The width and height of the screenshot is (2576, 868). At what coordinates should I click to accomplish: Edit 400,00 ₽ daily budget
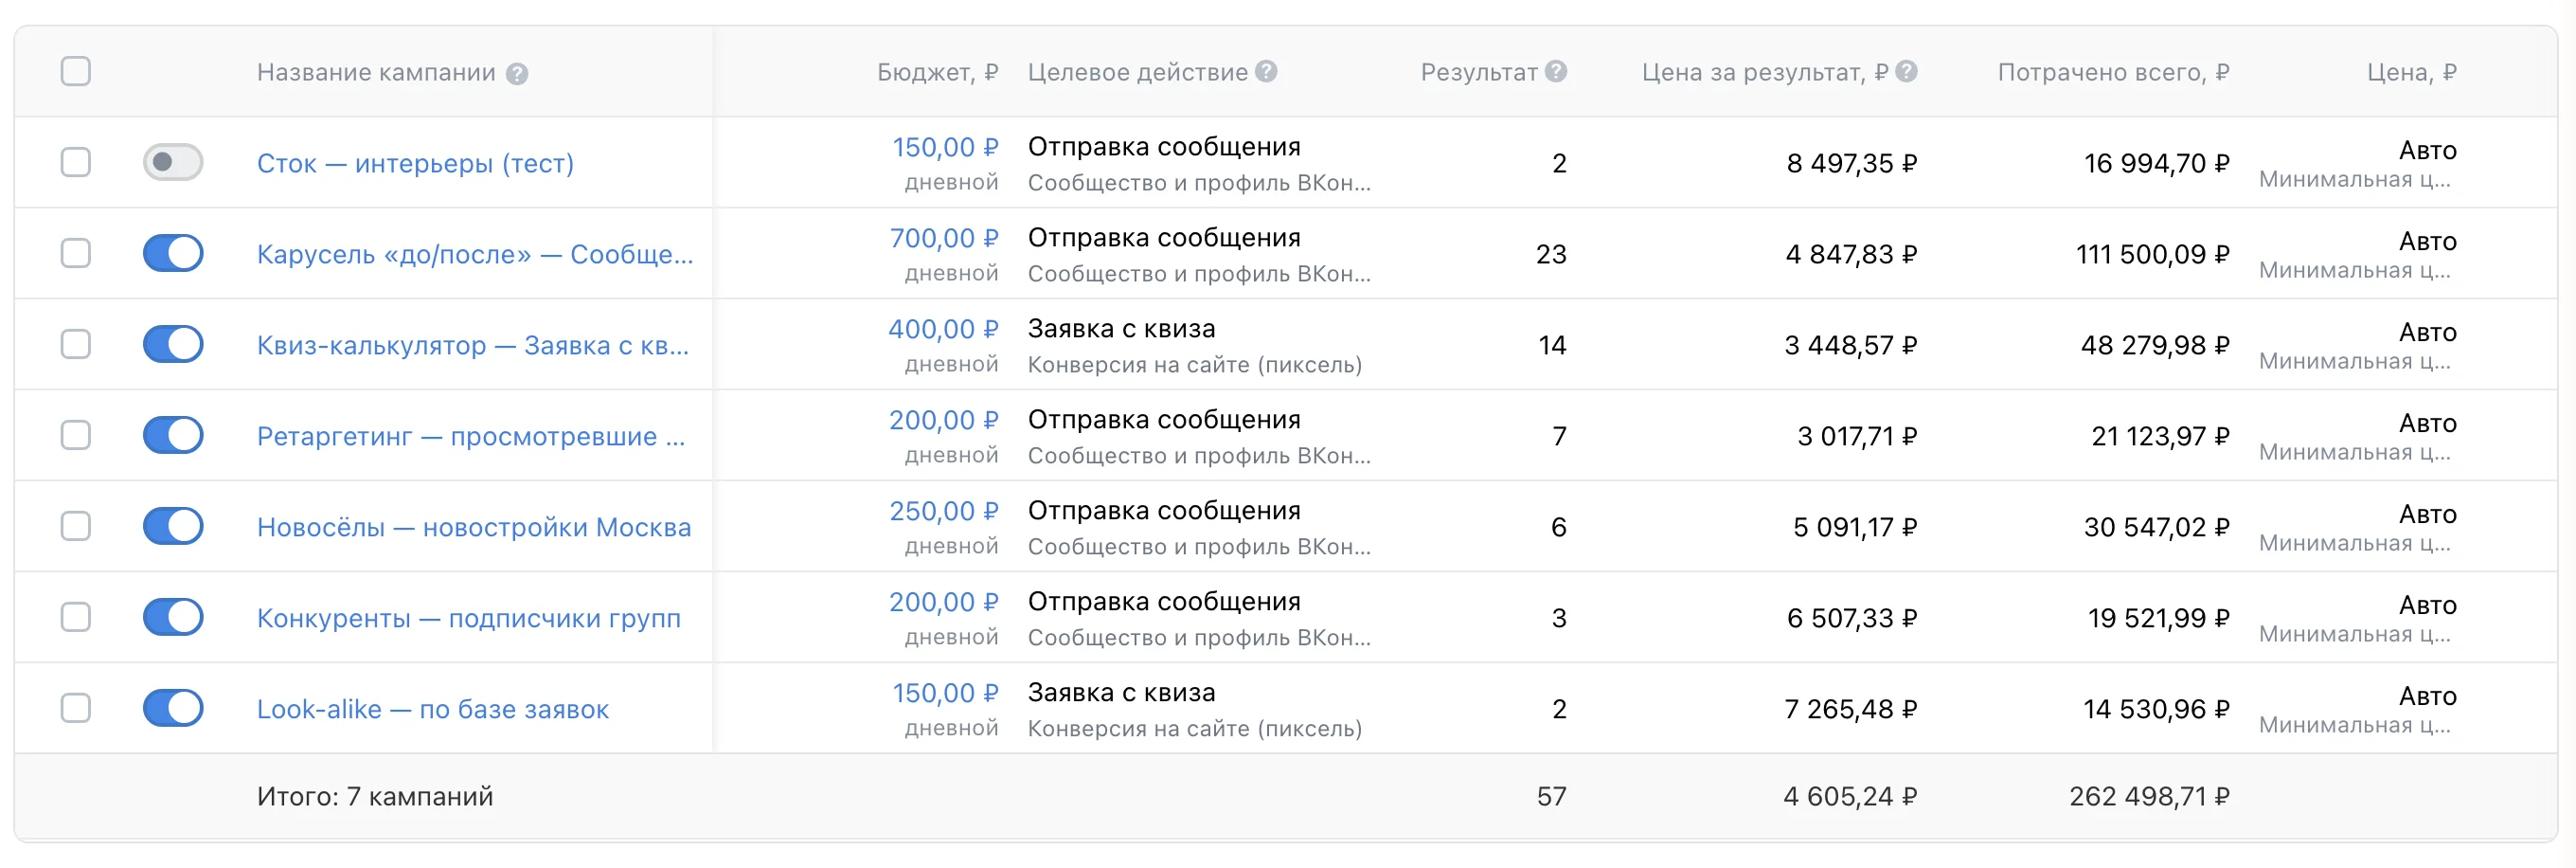[x=943, y=330]
